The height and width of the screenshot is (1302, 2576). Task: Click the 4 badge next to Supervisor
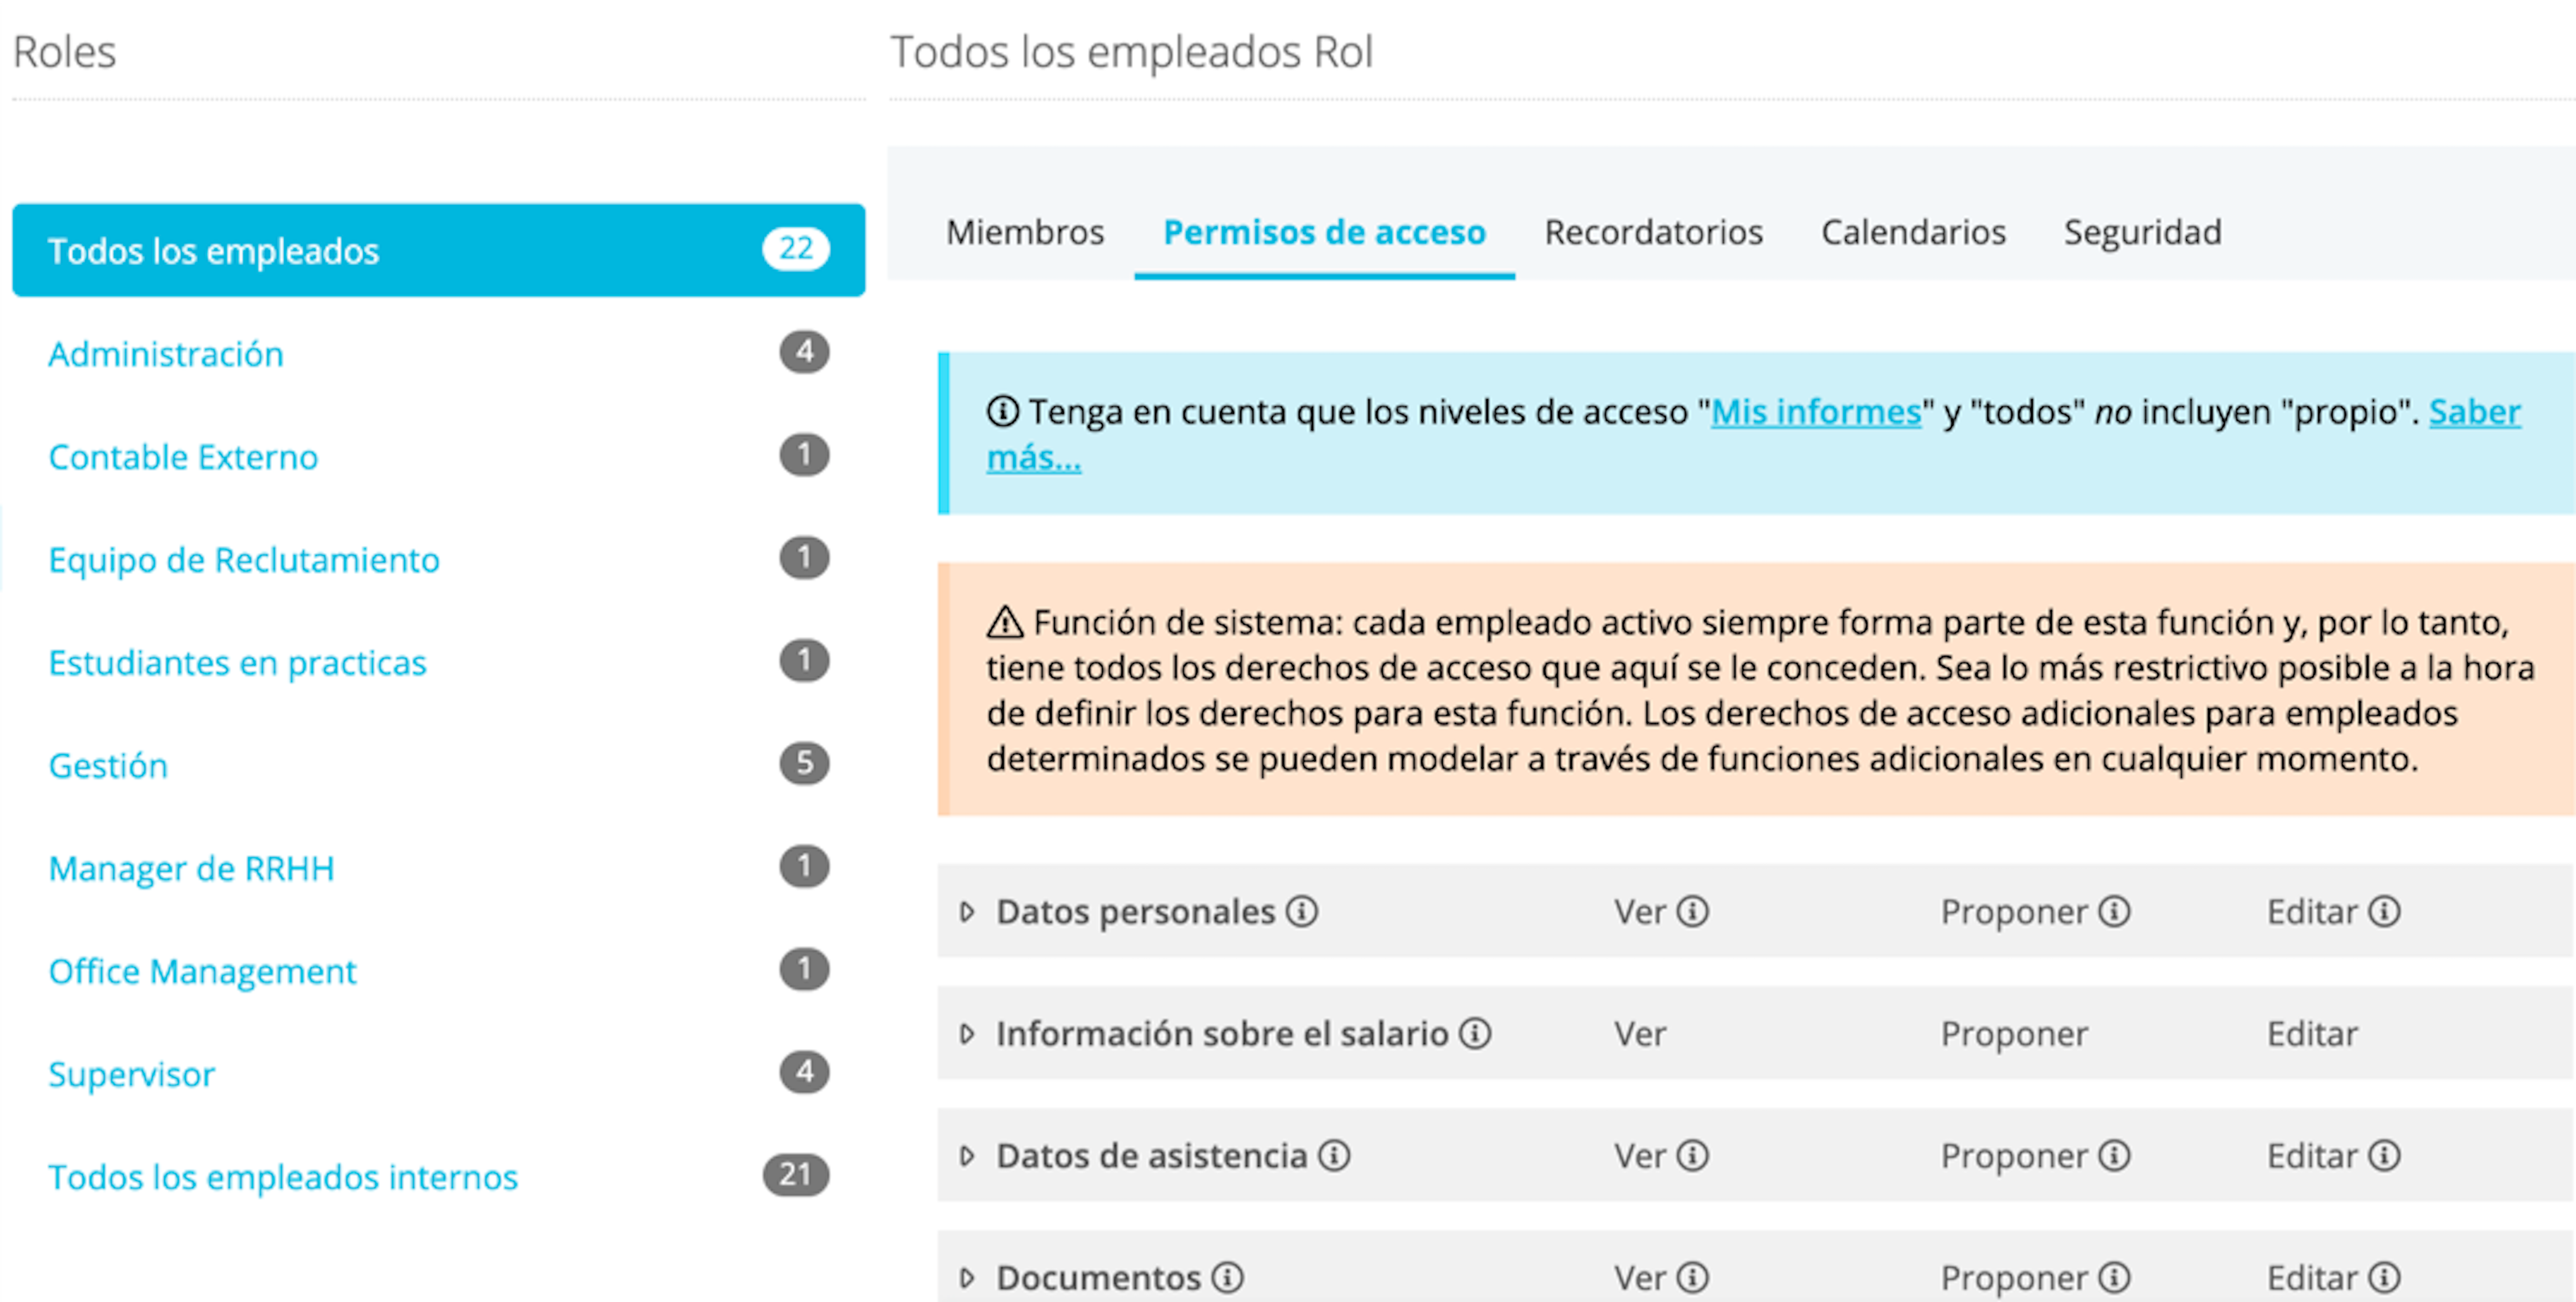[x=804, y=1071]
